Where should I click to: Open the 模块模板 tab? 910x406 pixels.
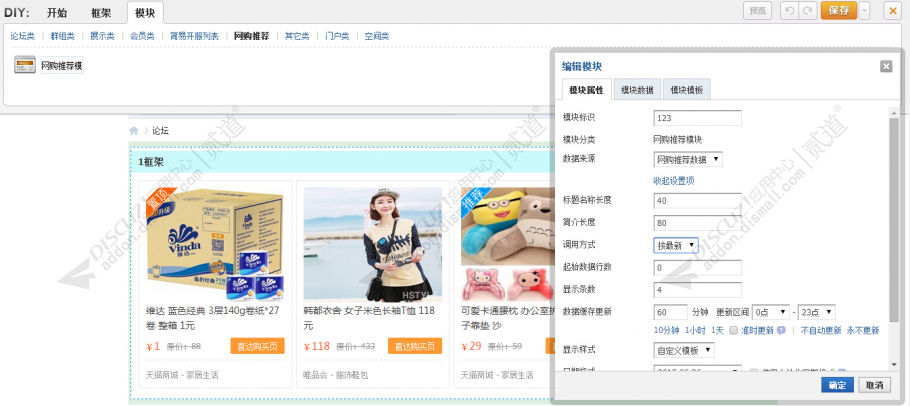(x=687, y=90)
